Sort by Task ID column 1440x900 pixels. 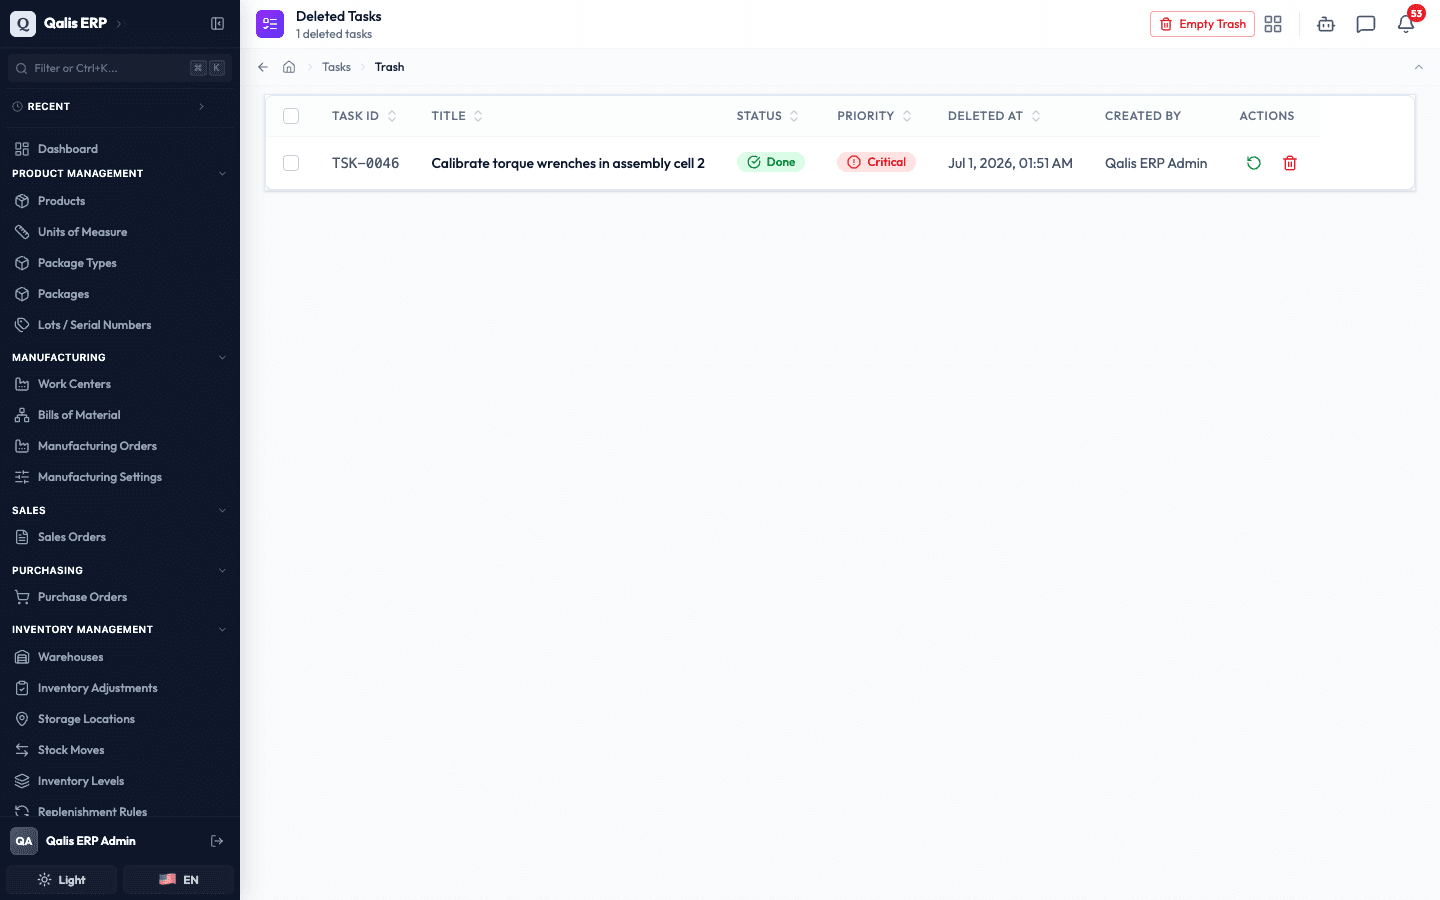(x=364, y=116)
